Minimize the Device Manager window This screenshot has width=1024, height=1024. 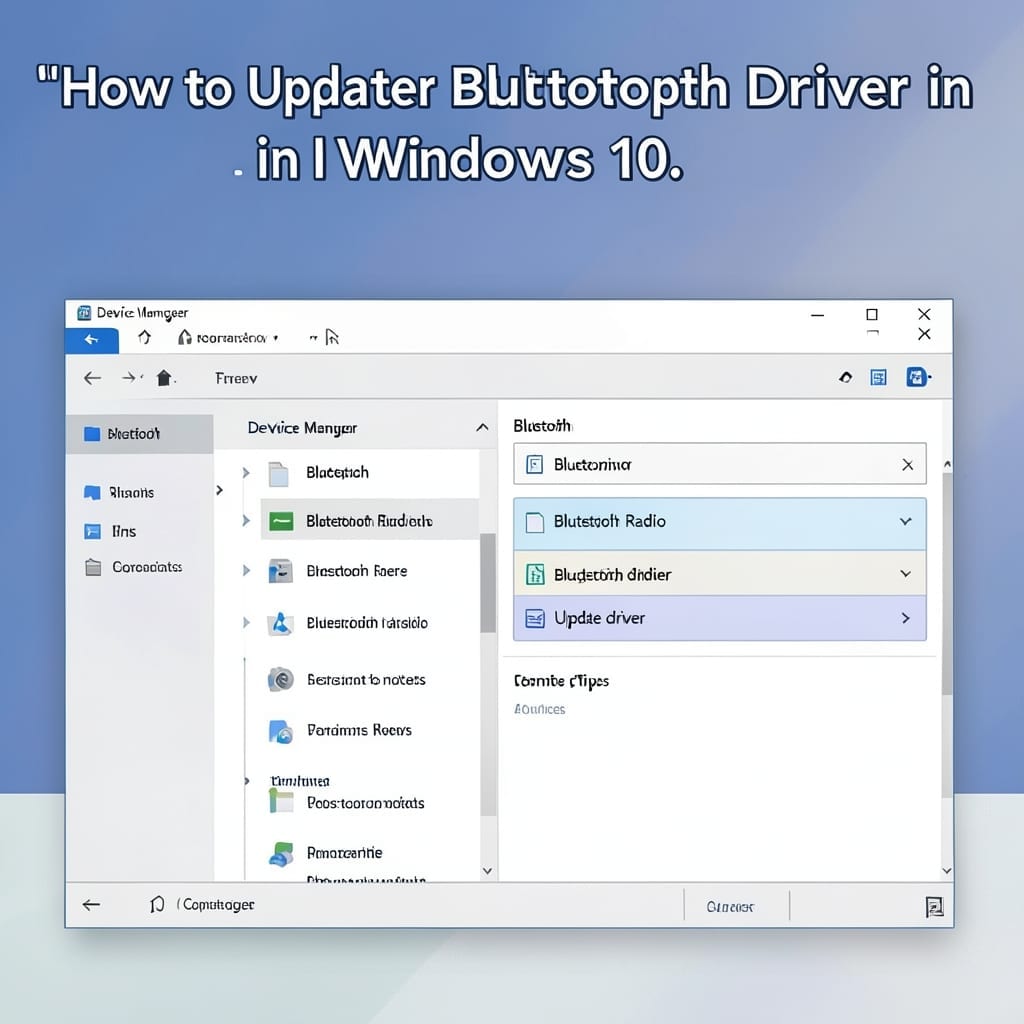coord(817,315)
